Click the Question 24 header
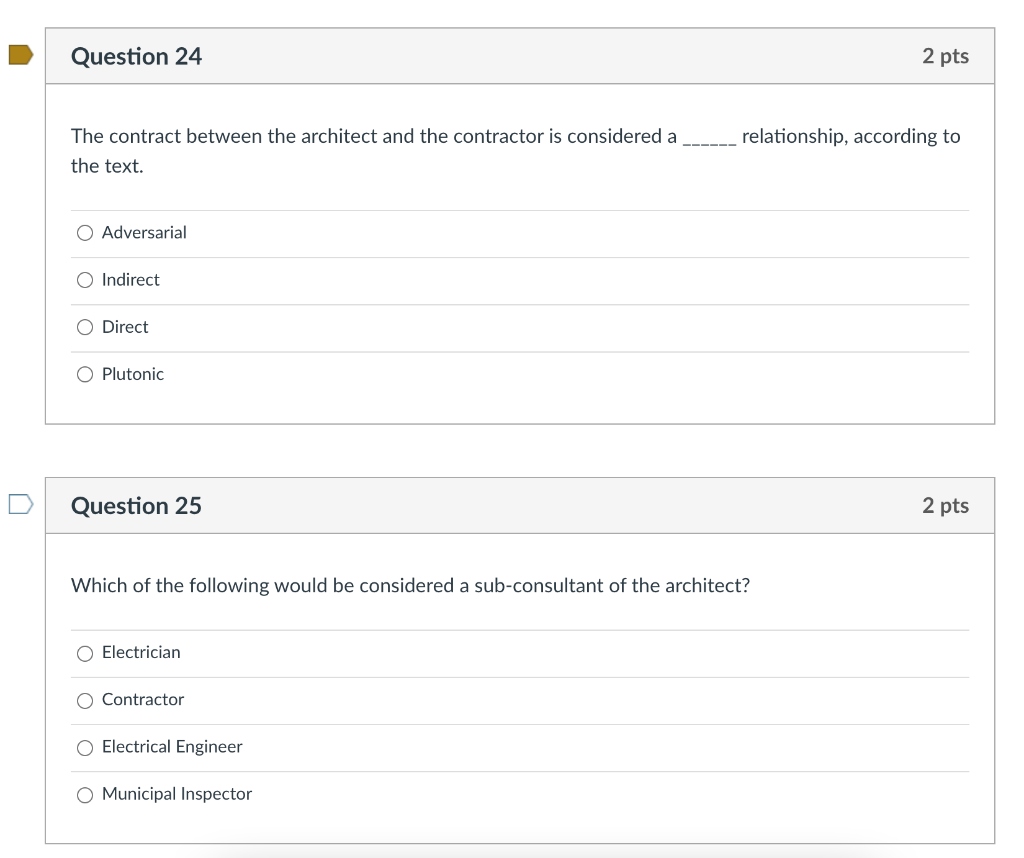Viewport: 1024px width, 858px height. pyautogui.click(x=135, y=56)
